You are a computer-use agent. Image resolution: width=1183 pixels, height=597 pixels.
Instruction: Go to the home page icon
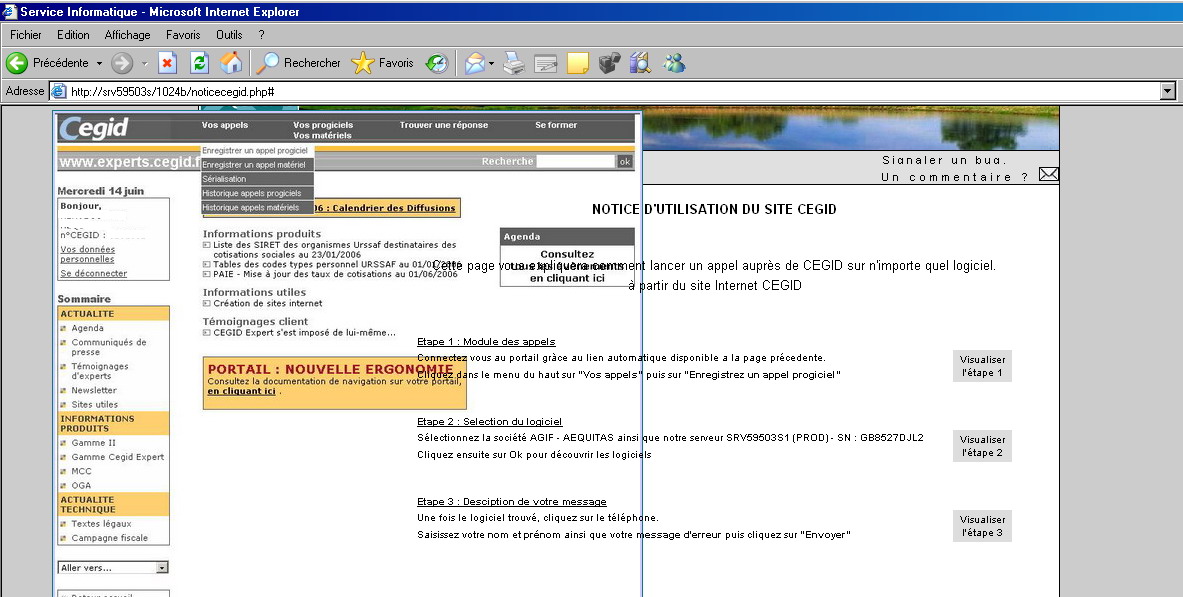tap(231, 63)
